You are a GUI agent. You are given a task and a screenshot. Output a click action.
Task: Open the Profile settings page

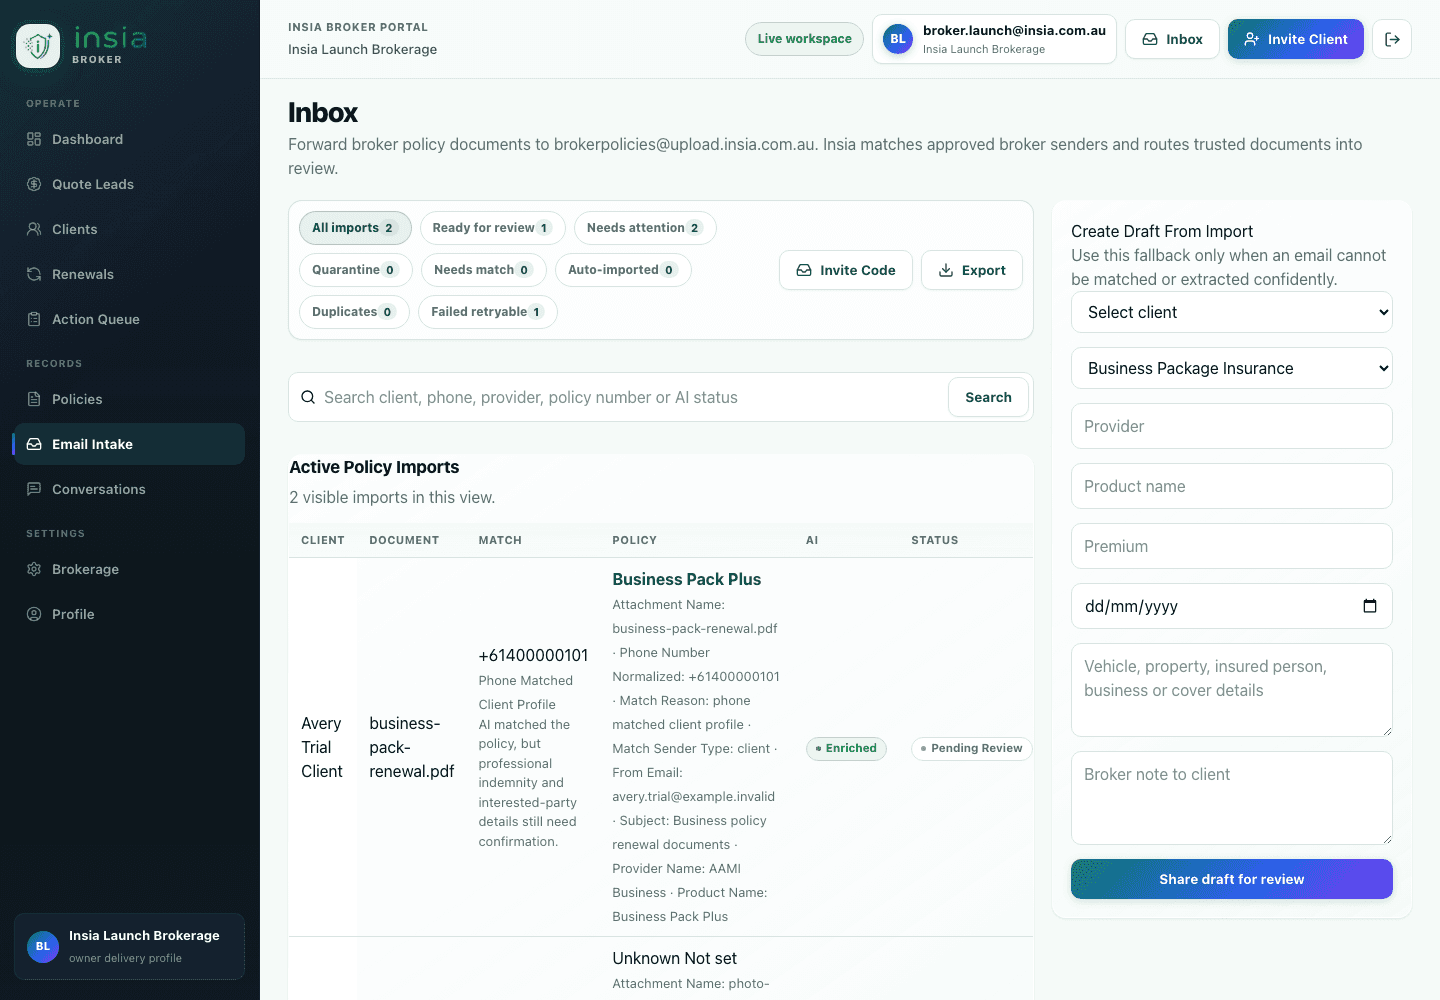(129, 614)
